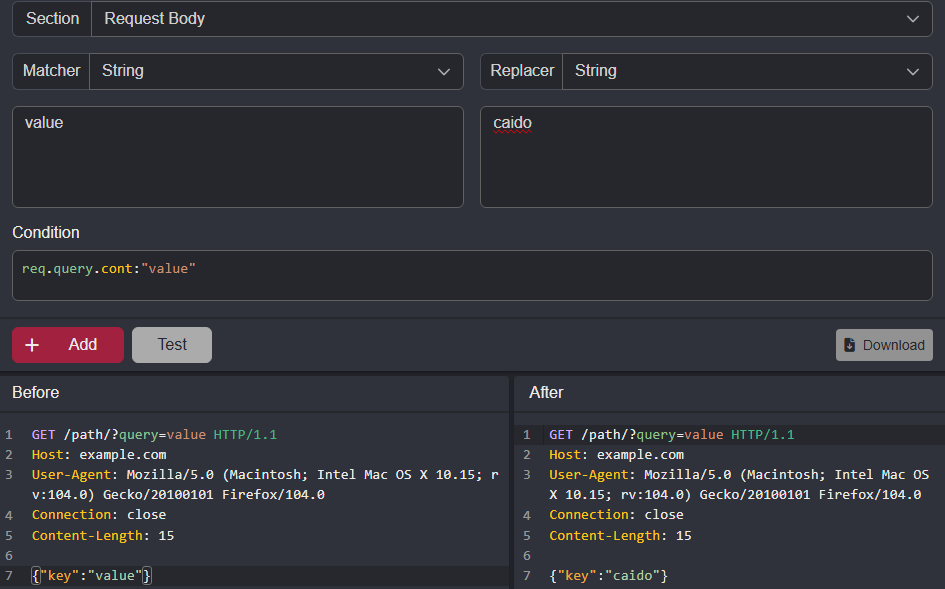Focus the Replacer text area containing "caido"
Image resolution: width=945 pixels, height=589 pixels.
(x=706, y=157)
